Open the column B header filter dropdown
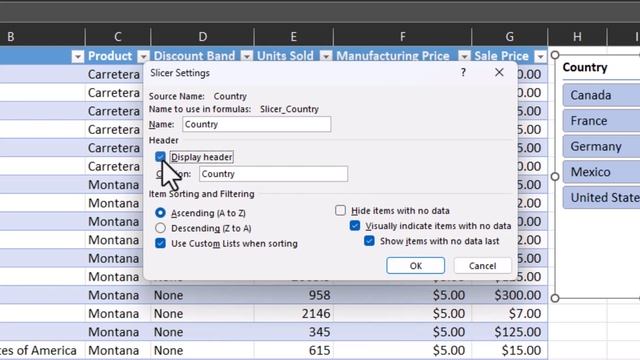 [78, 56]
